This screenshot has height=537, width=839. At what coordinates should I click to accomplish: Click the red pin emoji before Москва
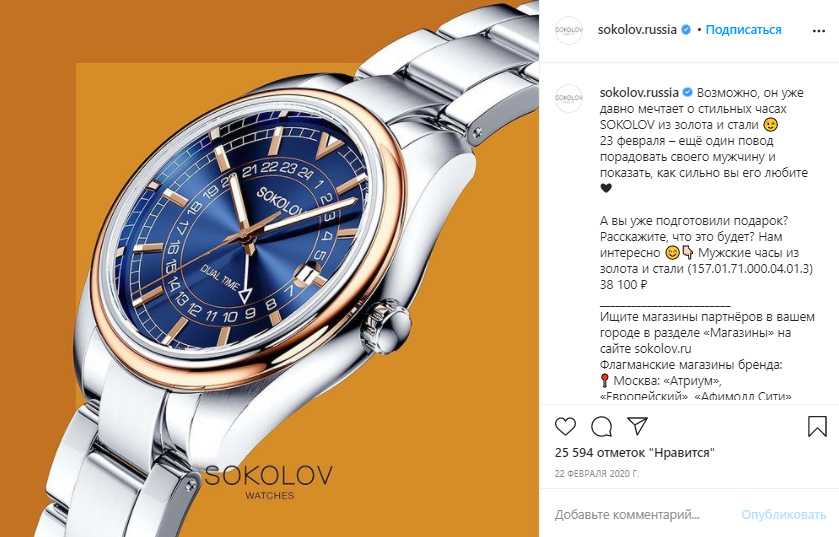(605, 381)
